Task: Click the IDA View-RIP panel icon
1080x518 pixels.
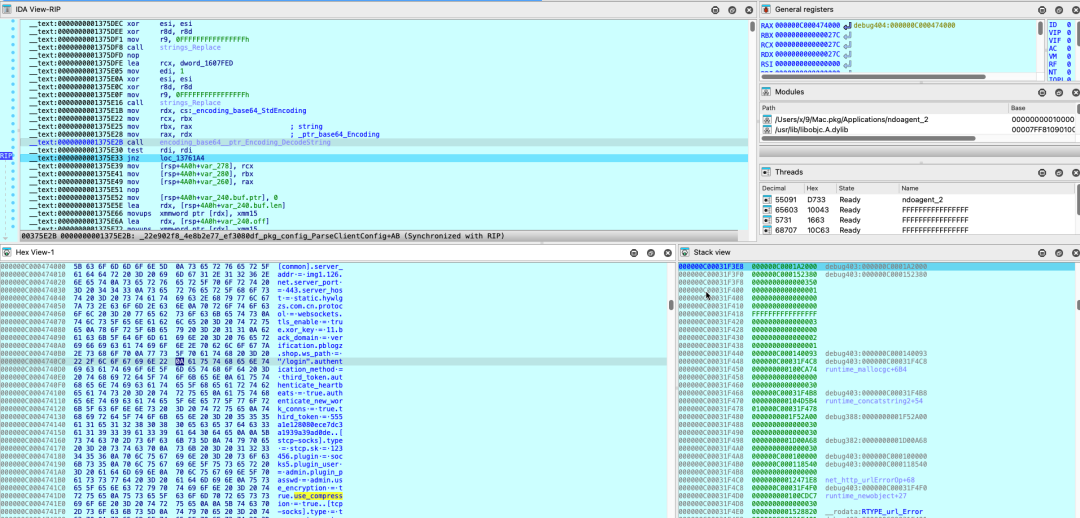Action: pyautogui.click(x=8, y=7)
